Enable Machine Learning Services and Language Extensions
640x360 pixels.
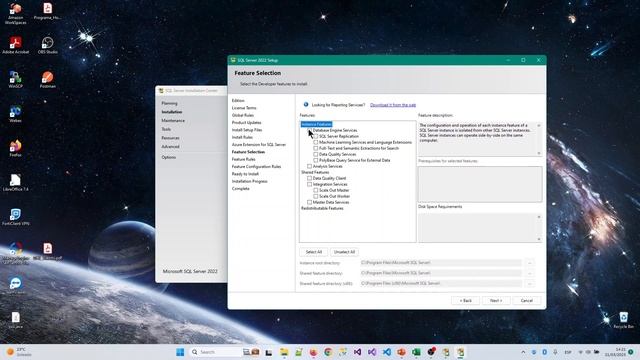pos(316,142)
